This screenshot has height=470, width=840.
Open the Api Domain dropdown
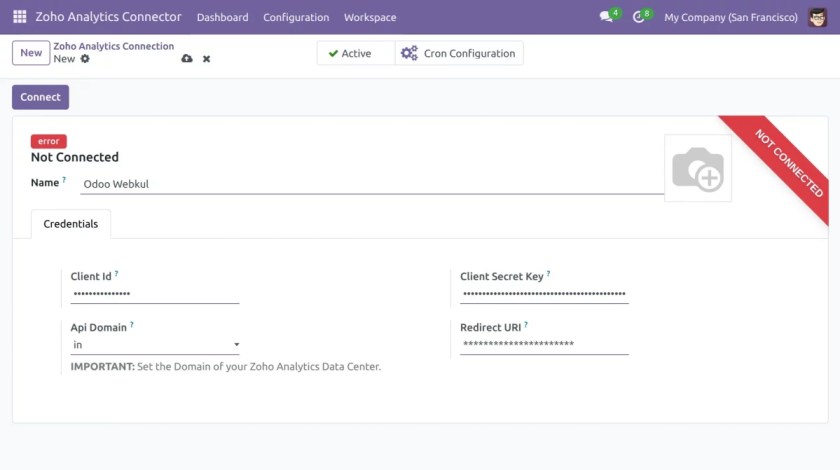click(x=155, y=345)
